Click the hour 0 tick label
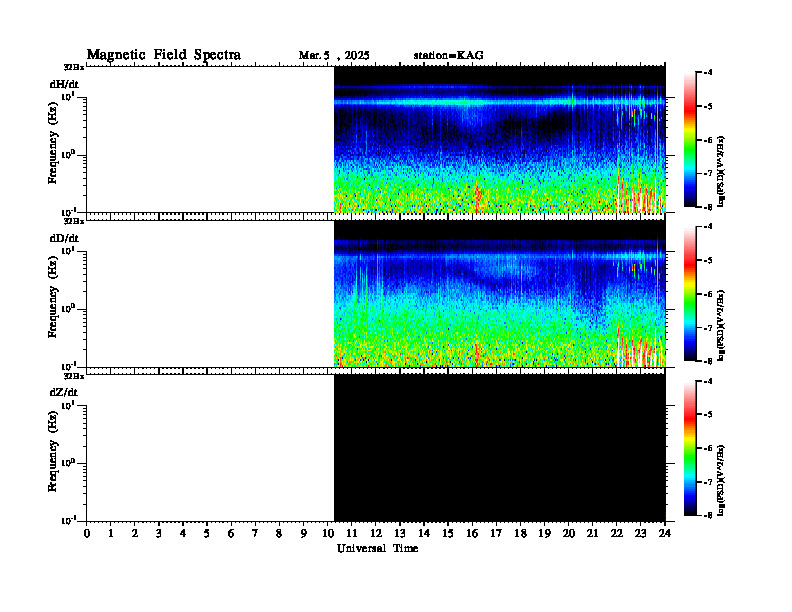The height and width of the screenshot is (612, 792). [87, 534]
